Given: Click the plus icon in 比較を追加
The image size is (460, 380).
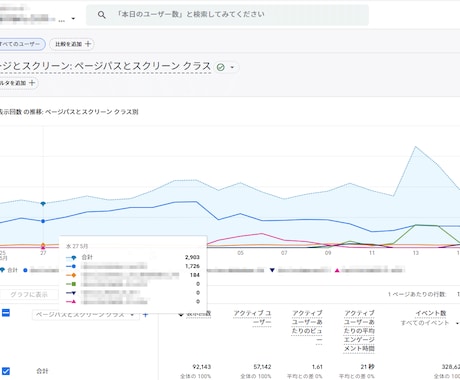Looking at the screenshot, I should click(88, 44).
